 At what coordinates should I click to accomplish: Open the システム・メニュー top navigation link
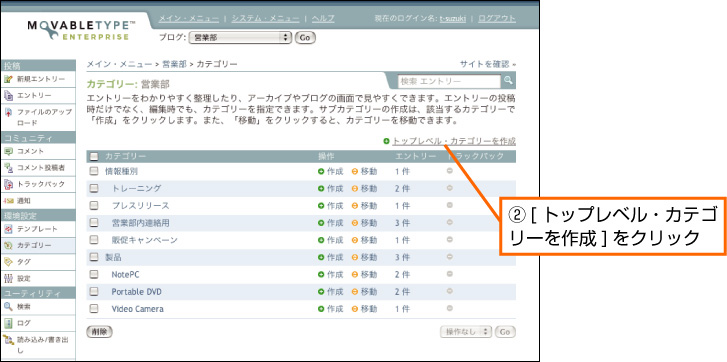click(x=266, y=19)
